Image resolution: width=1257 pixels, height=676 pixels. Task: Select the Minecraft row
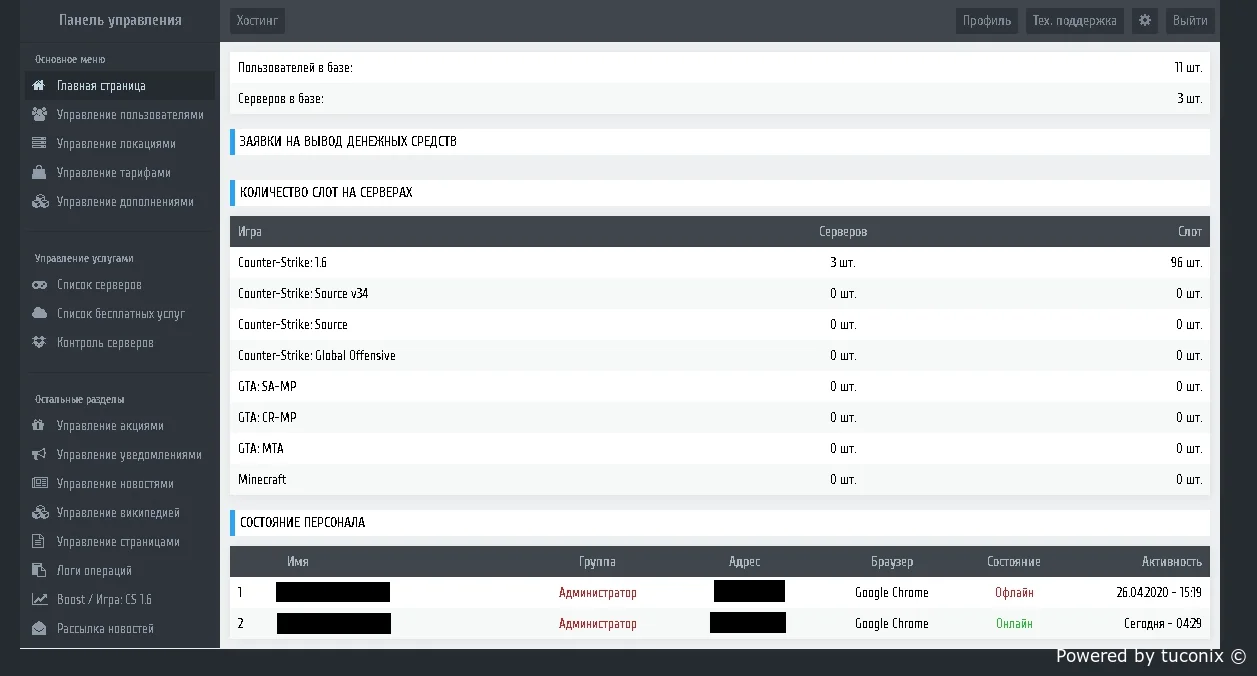[x=719, y=480]
